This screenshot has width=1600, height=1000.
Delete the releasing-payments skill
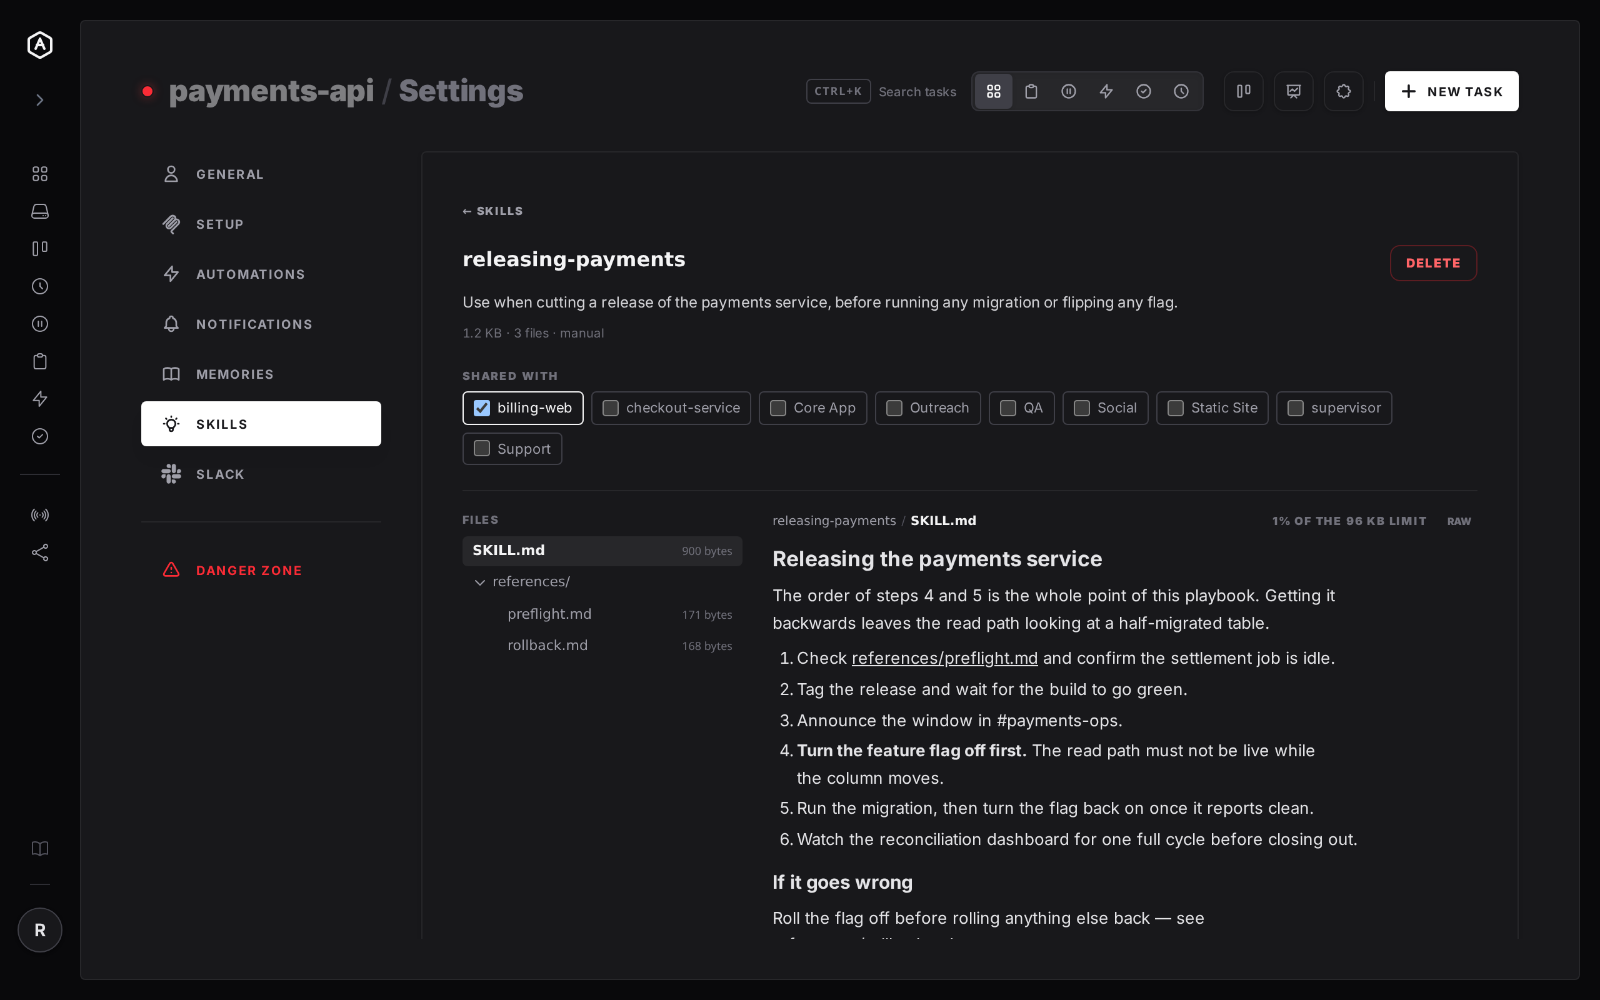pyautogui.click(x=1433, y=263)
